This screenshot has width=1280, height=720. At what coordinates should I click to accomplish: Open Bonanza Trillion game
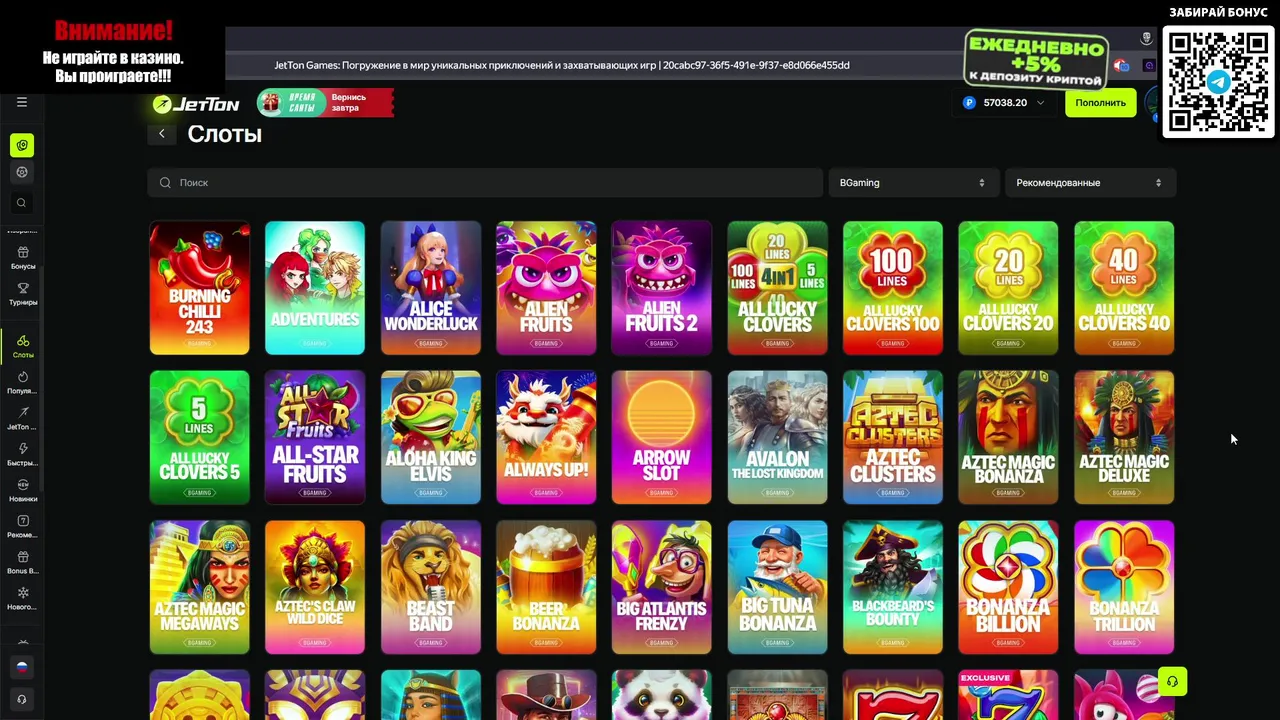coord(1124,587)
